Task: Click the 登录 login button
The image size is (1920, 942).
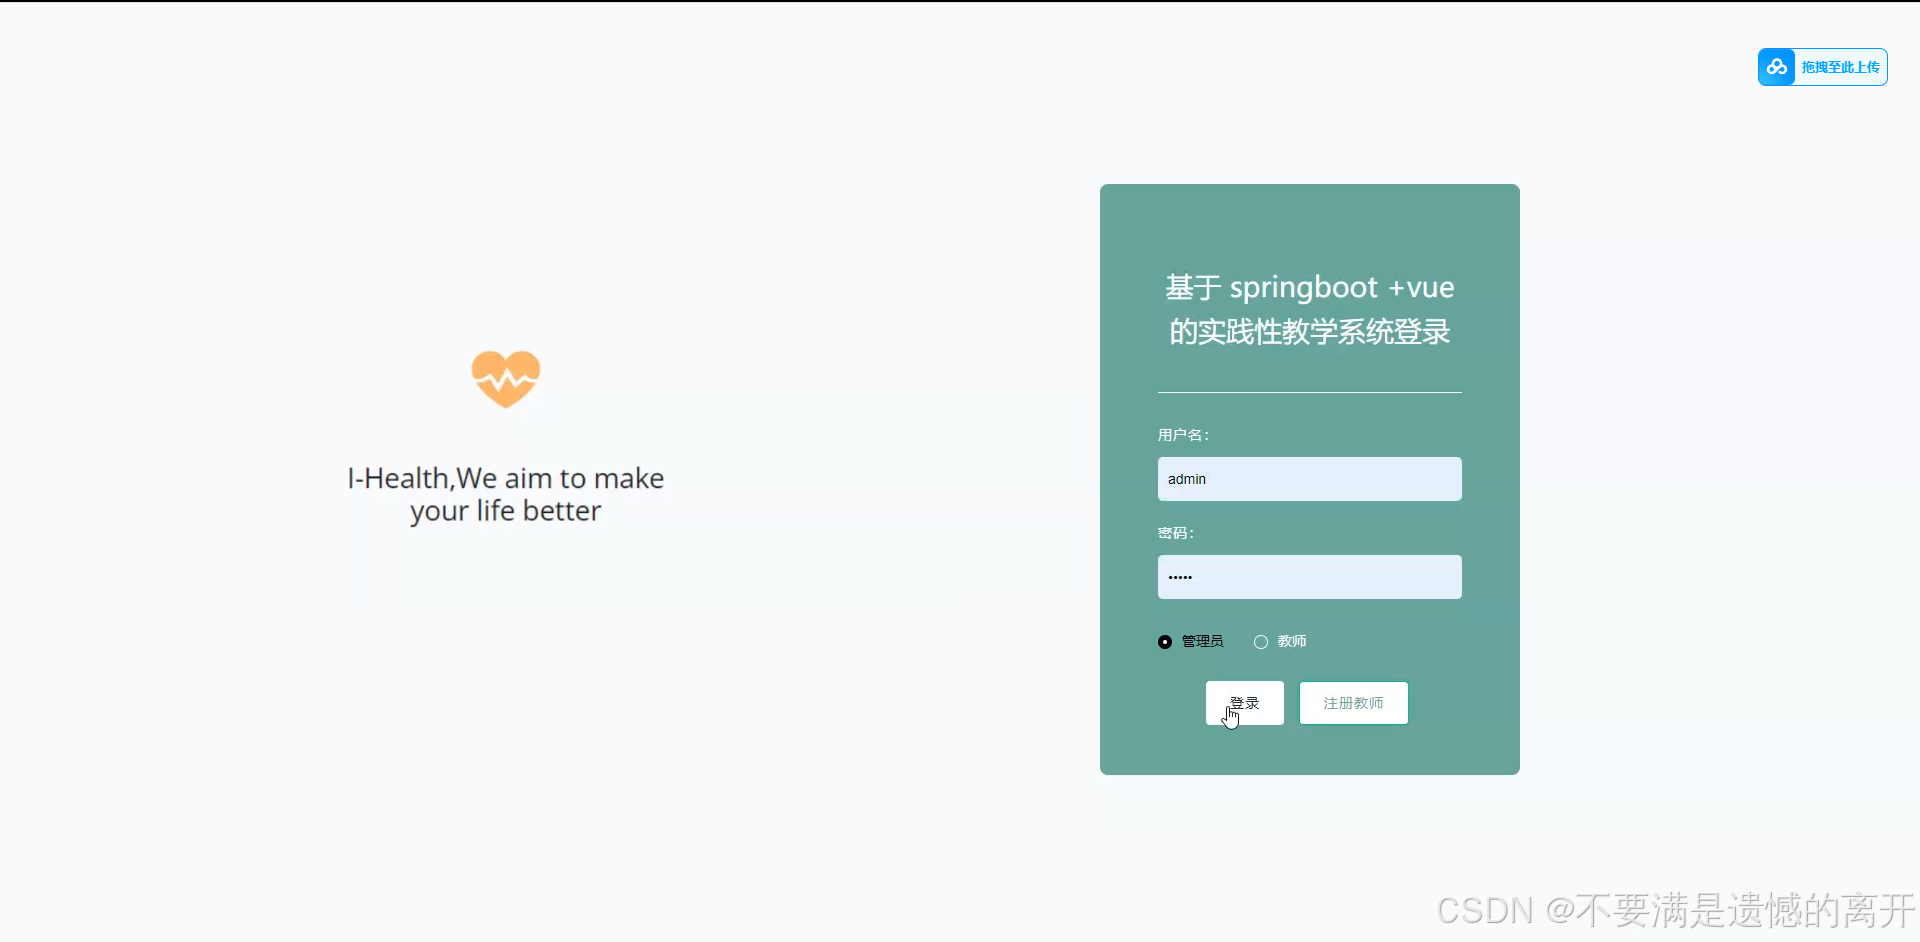Action: point(1244,703)
